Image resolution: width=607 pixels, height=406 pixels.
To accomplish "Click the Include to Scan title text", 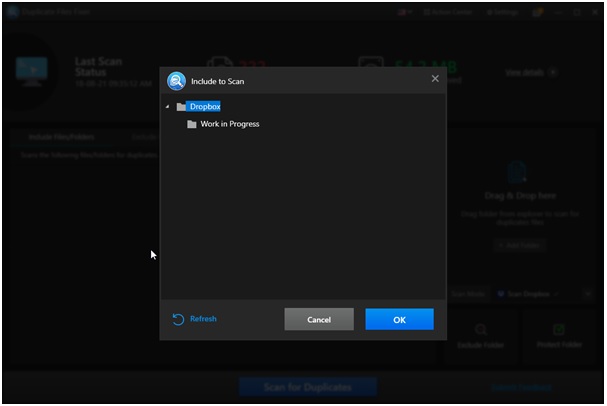I will (x=218, y=81).
